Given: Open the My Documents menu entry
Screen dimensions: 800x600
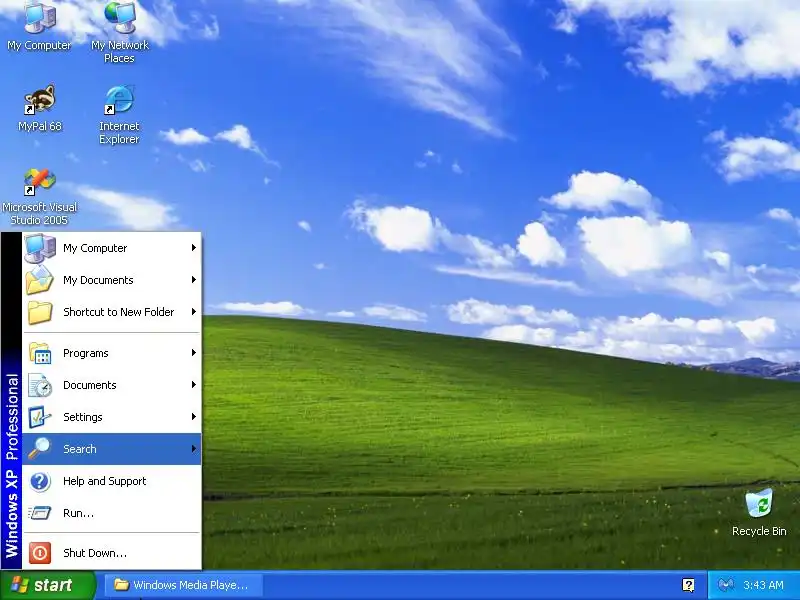Looking at the screenshot, I should [112, 280].
